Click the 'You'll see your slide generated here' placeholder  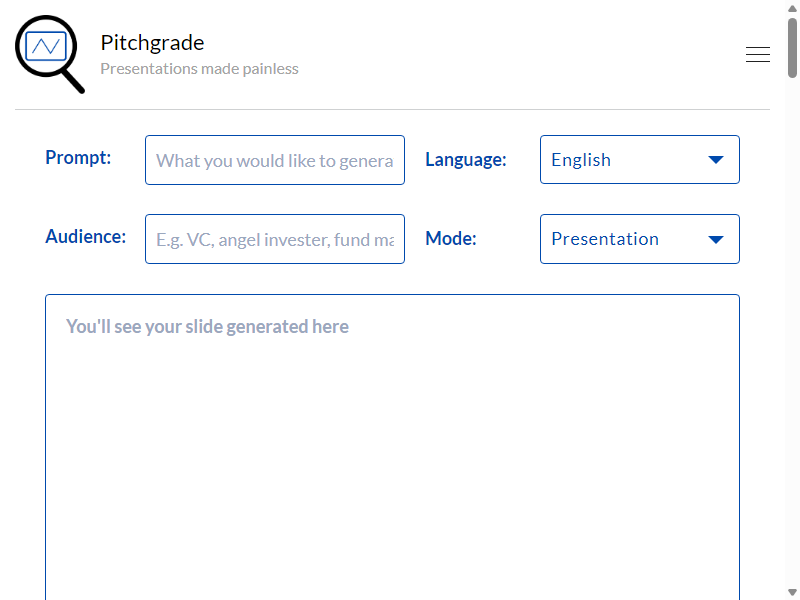click(x=207, y=327)
